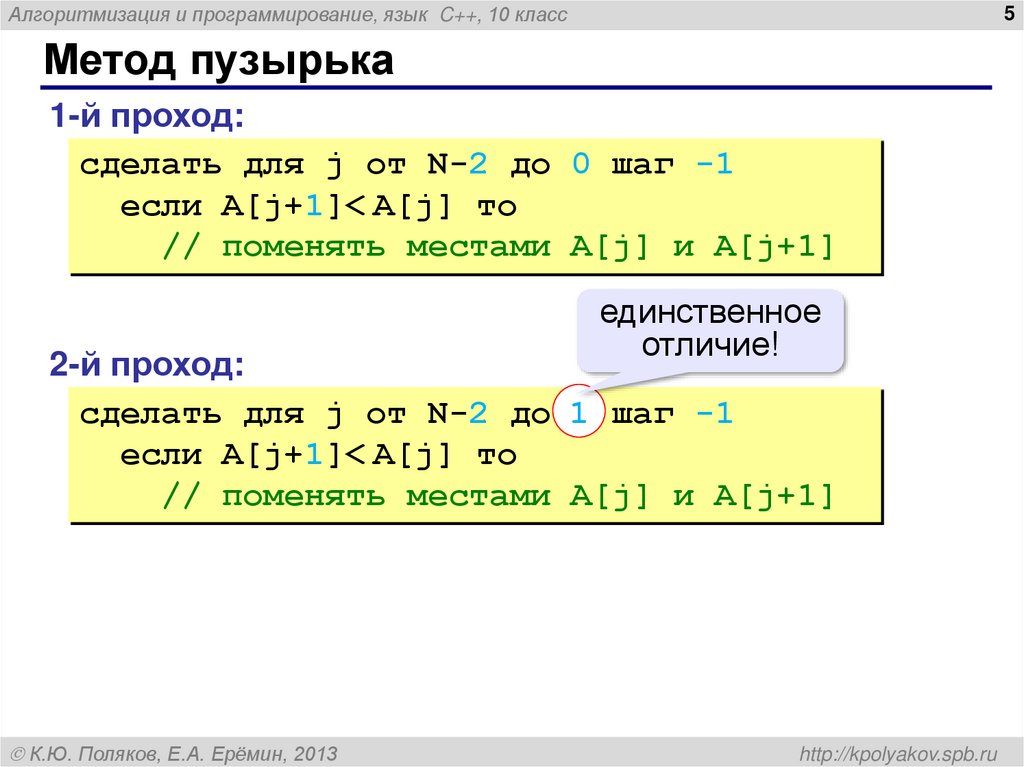Click the red-circled 1 in second code block
Screen dimensions: 1024x767
point(578,412)
